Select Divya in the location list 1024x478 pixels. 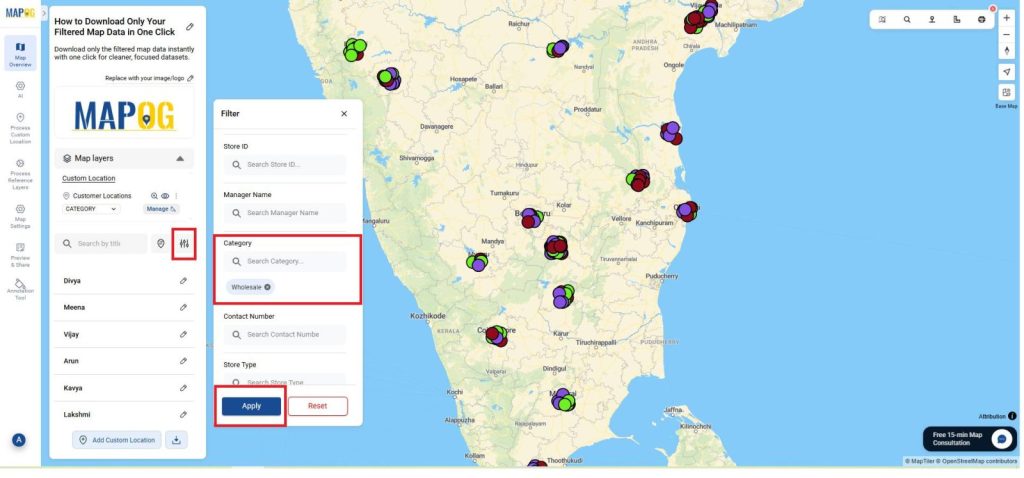point(72,281)
